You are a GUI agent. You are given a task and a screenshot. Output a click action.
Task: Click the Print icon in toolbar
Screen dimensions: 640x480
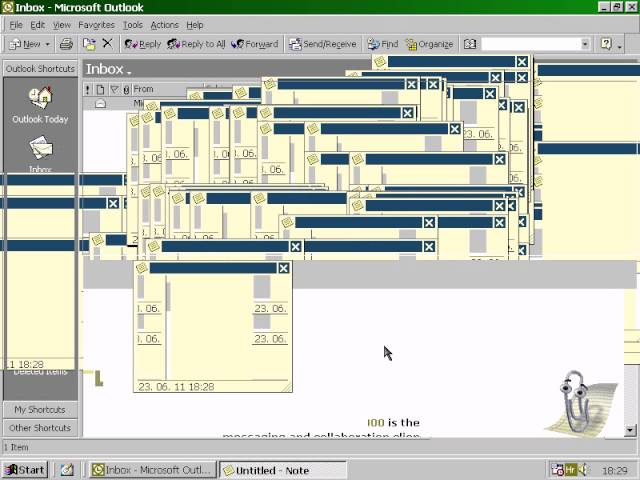coord(66,44)
